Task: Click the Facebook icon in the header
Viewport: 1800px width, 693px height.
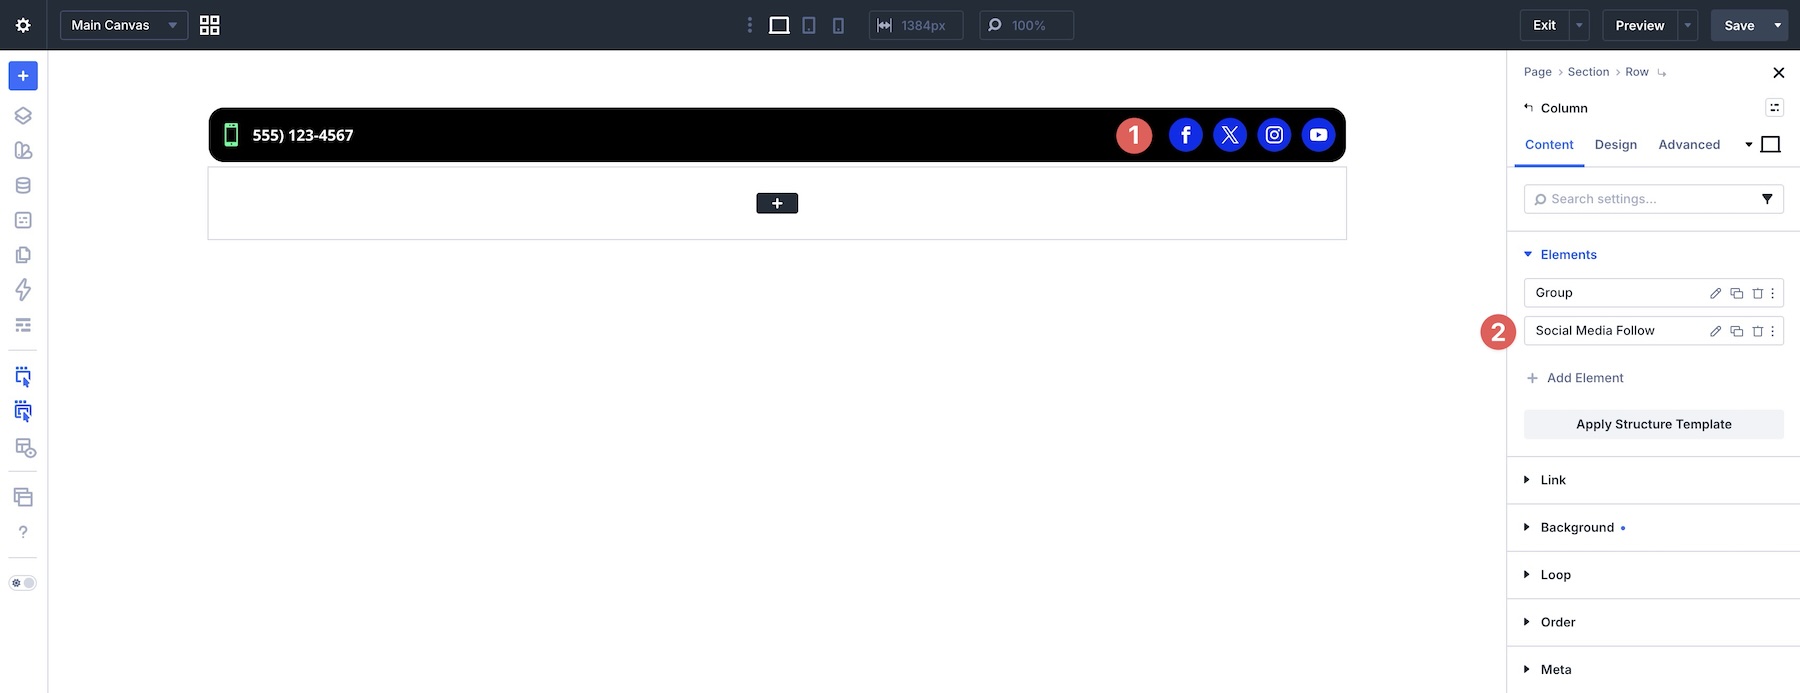Action: pos(1186,135)
